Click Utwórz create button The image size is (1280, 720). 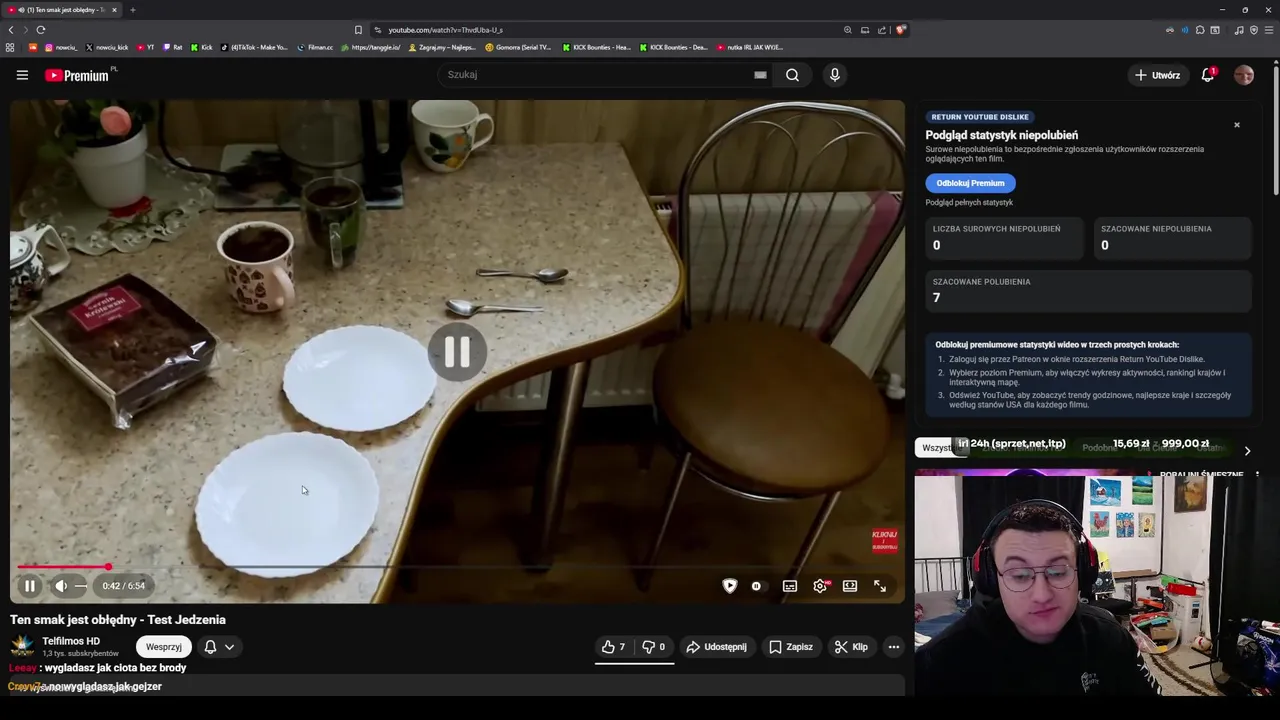(x=1157, y=75)
